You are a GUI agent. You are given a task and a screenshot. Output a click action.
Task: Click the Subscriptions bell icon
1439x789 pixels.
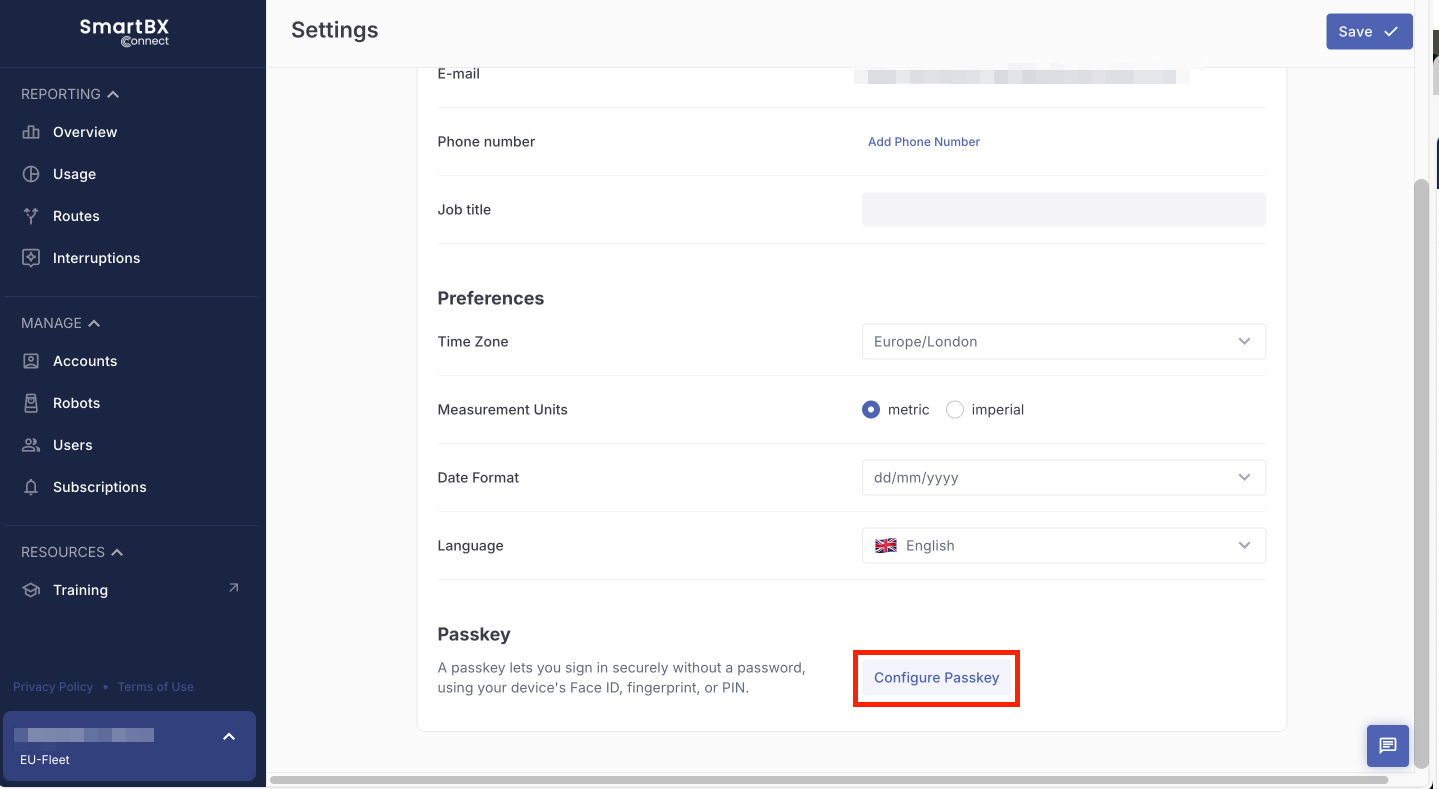[x=31, y=487]
